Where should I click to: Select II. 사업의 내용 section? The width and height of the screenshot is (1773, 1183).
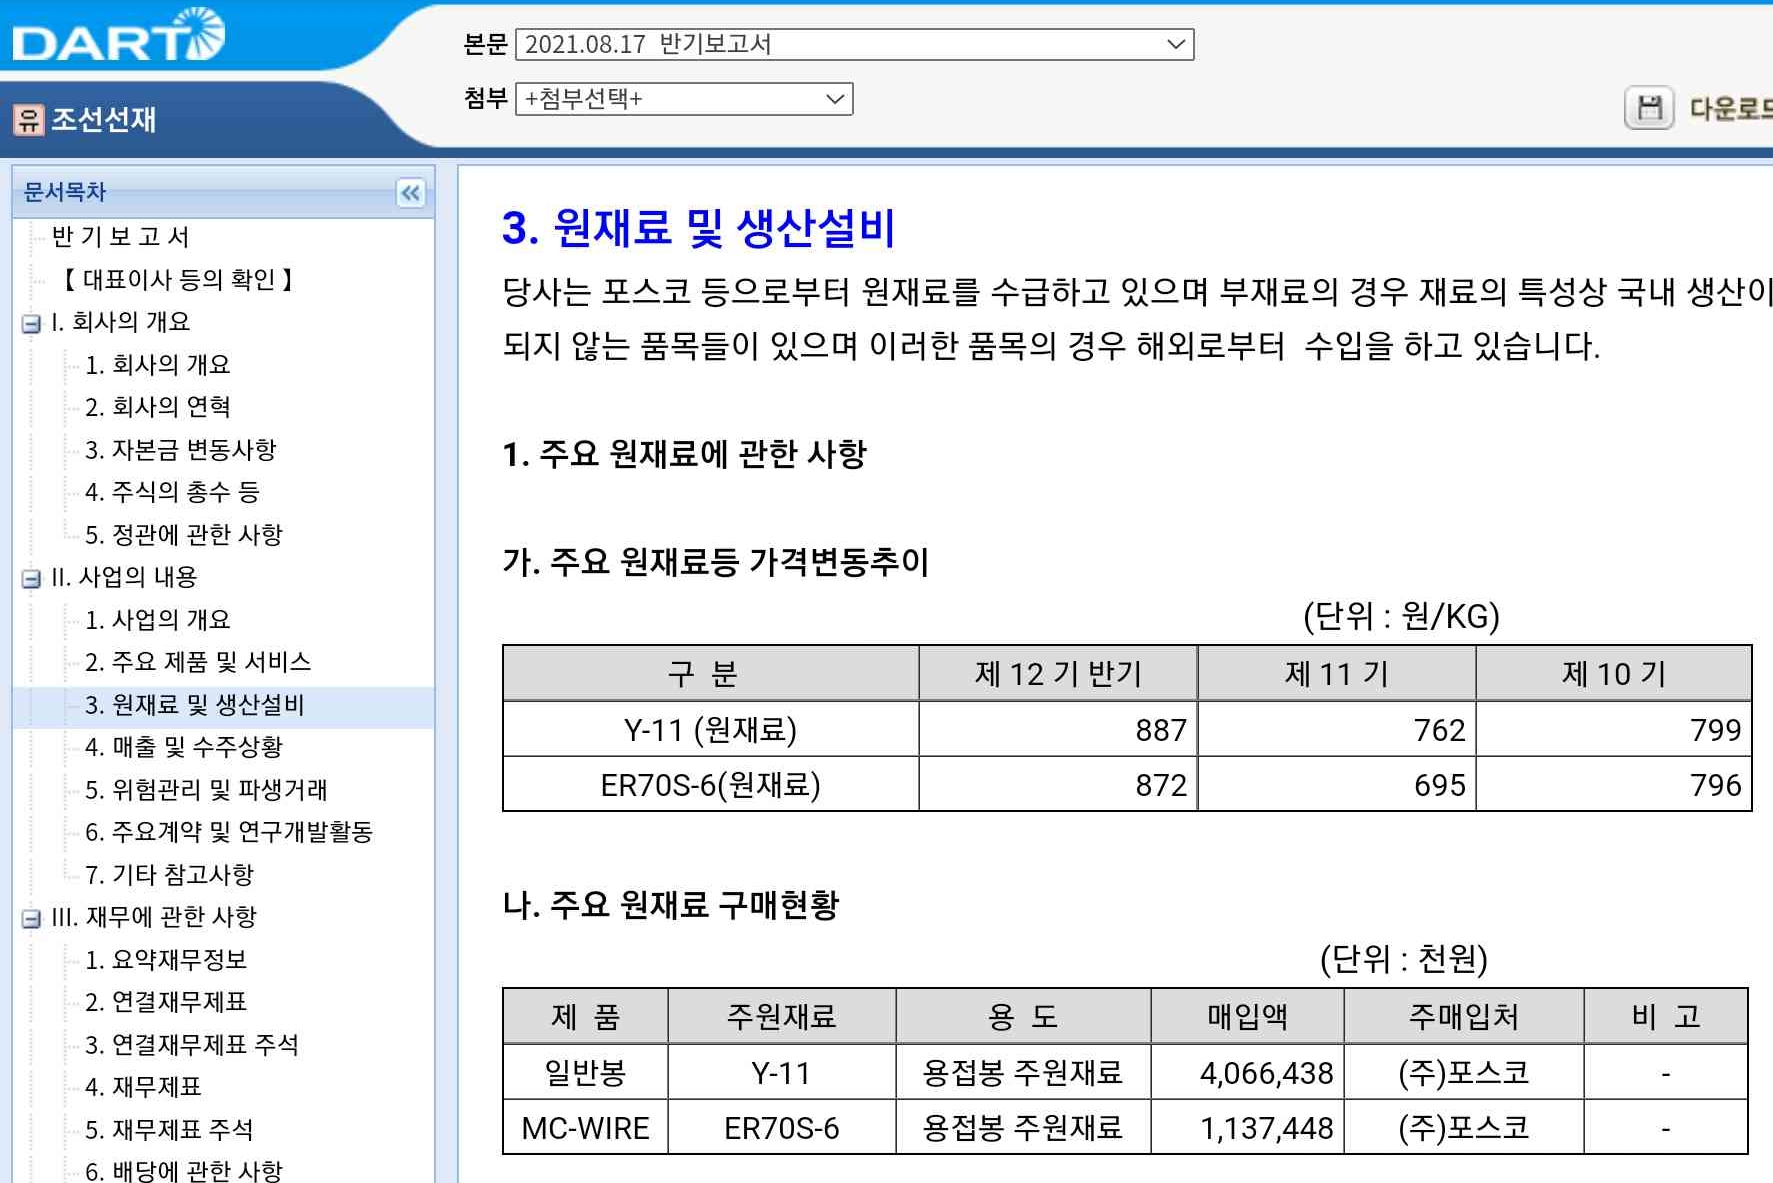point(124,577)
